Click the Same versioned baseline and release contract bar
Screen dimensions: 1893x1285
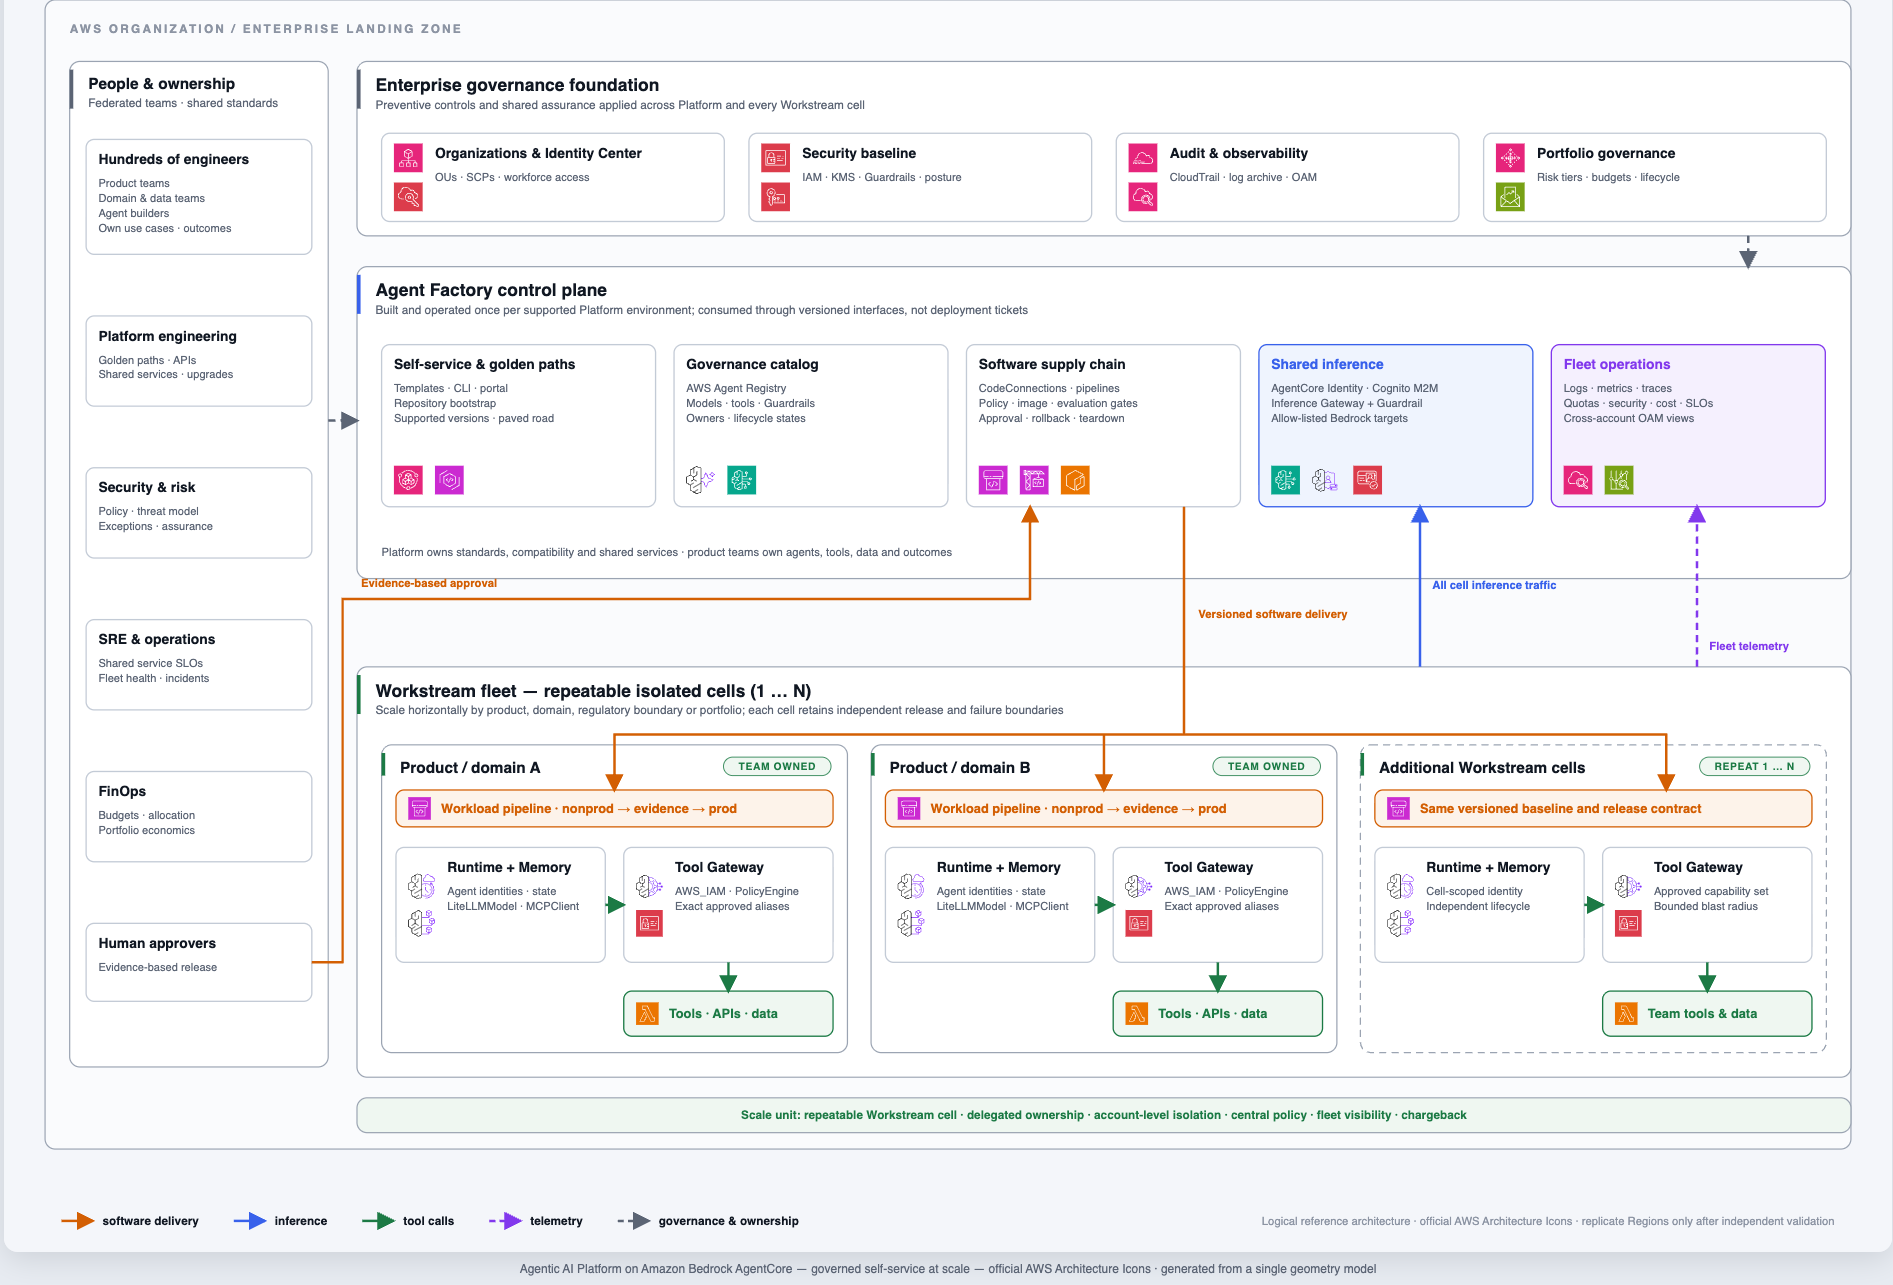coord(1593,808)
